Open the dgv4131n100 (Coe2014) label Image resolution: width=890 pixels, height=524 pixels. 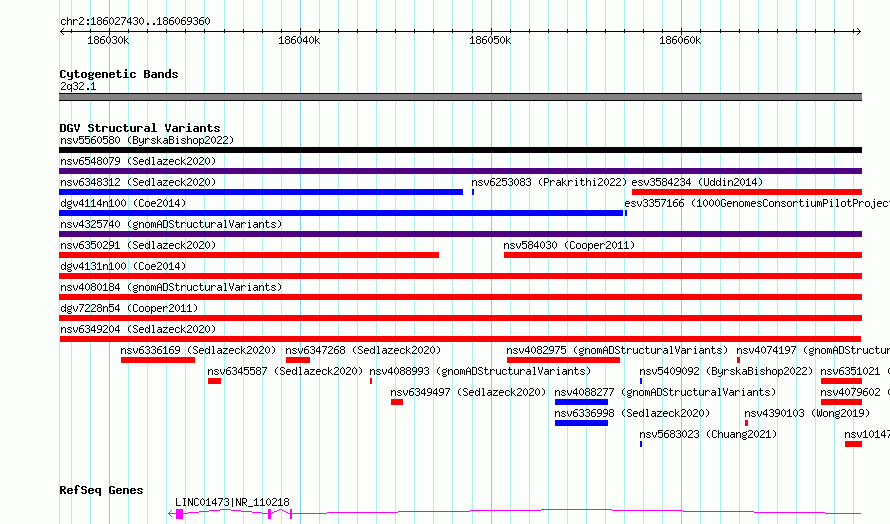coord(123,266)
